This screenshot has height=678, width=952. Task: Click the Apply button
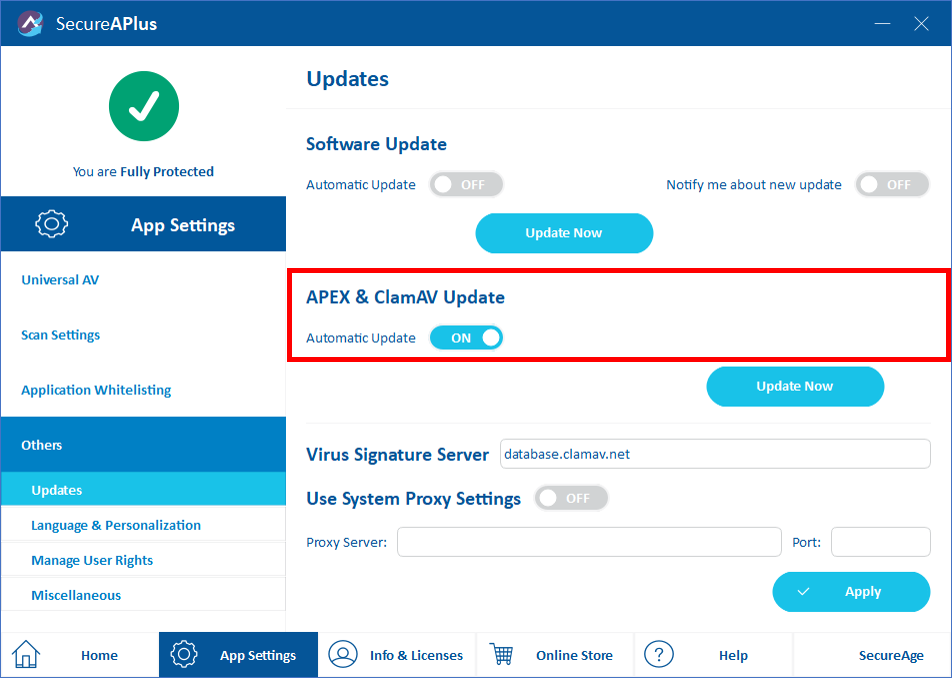point(851,592)
